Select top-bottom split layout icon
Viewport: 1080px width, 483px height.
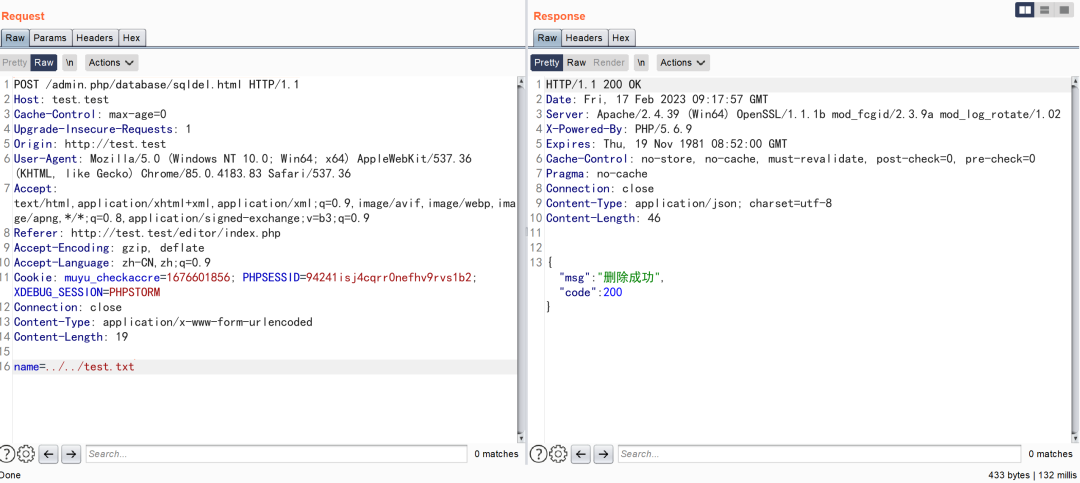pos(1045,9)
